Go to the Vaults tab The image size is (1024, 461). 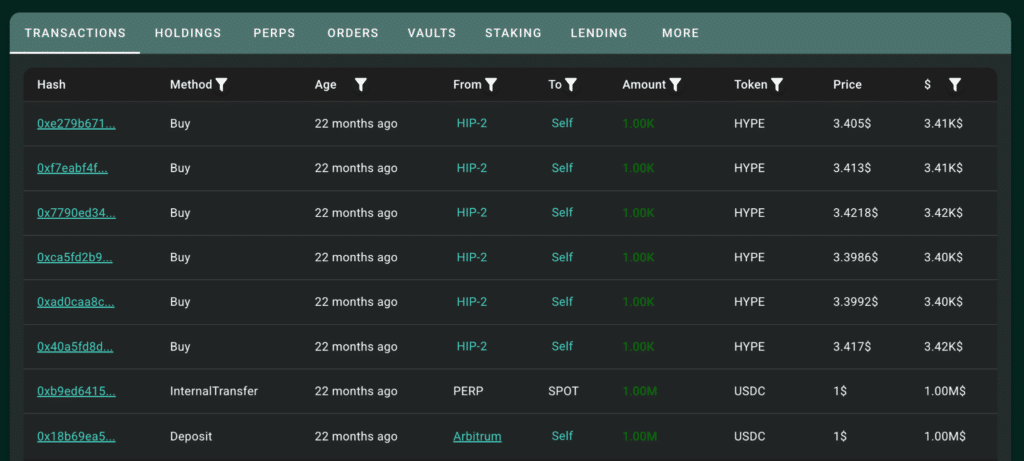pyautogui.click(x=432, y=33)
